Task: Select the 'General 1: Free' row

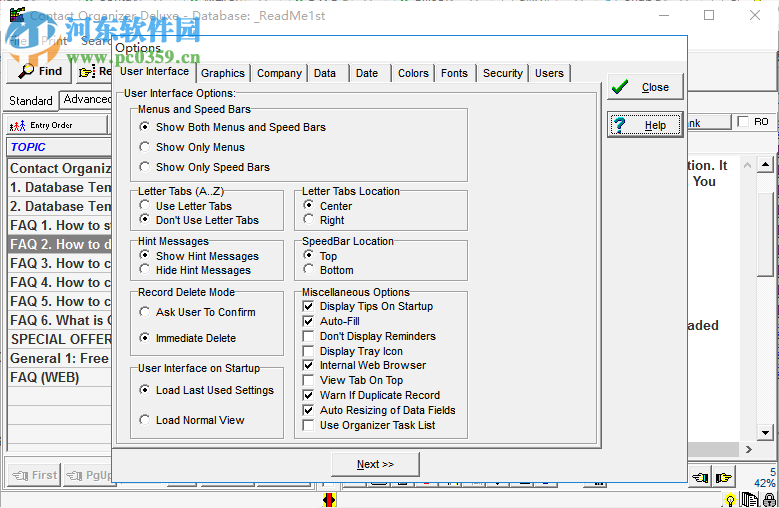Action: click(60, 358)
